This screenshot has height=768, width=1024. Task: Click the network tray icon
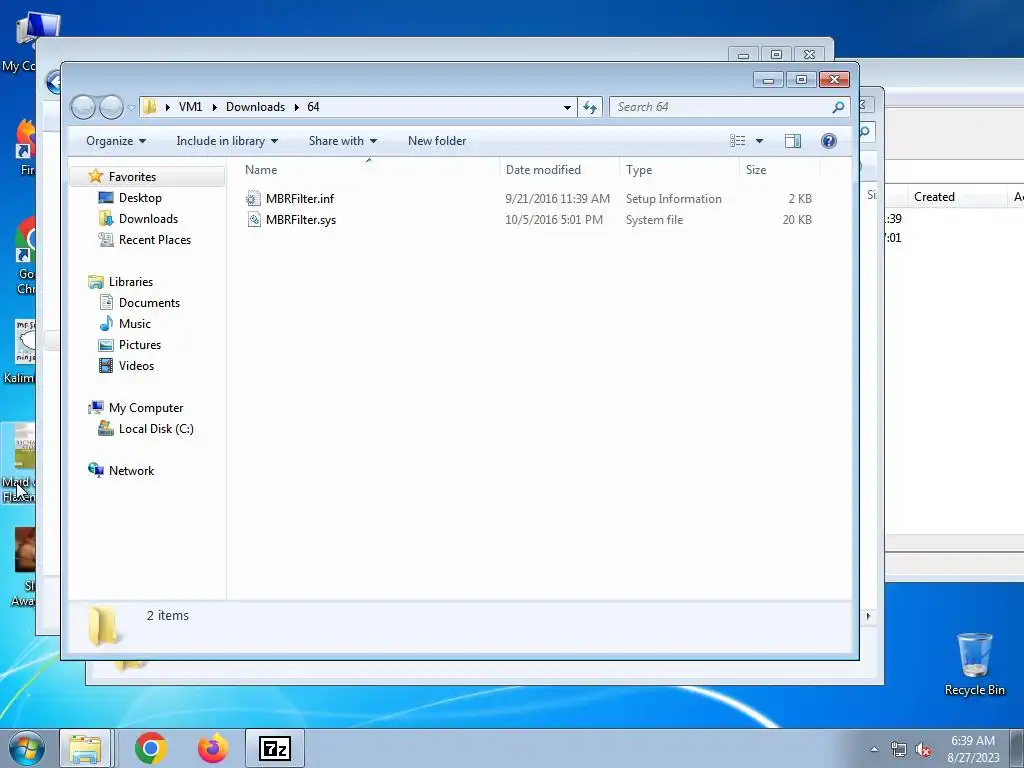click(x=899, y=750)
